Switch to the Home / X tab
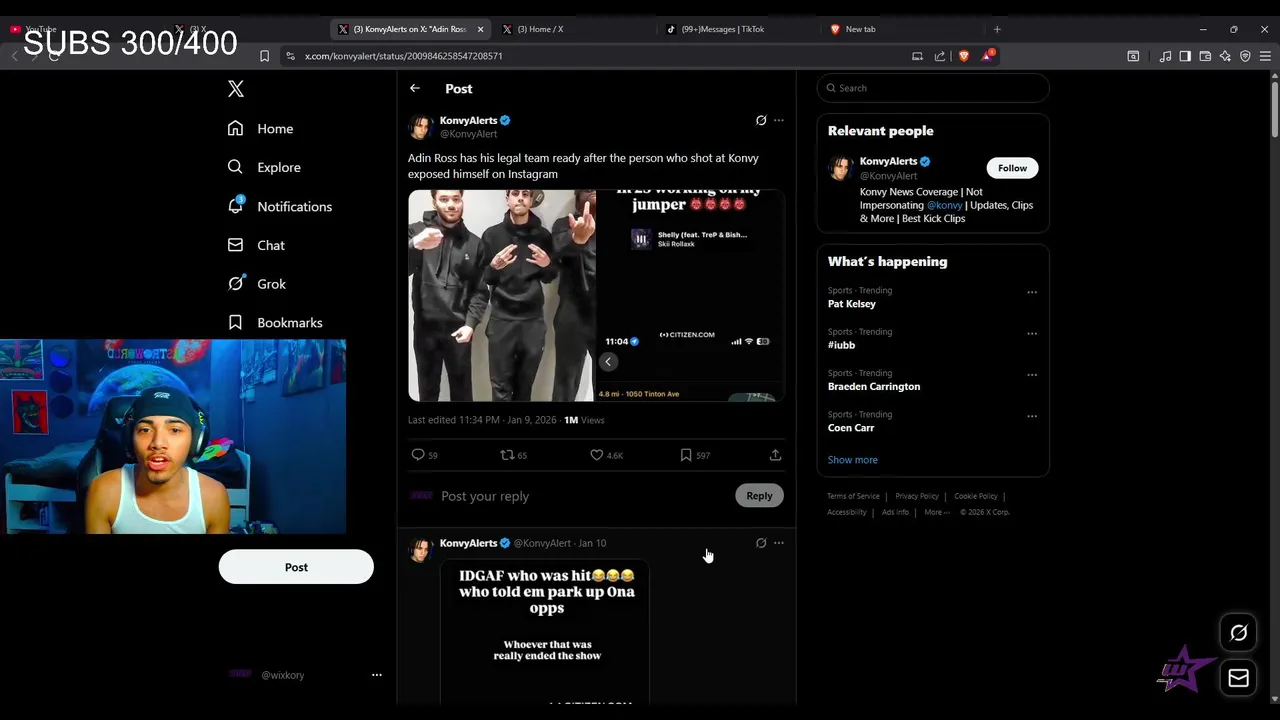Image resolution: width=1280 pixels, height=720 pixels. (541, 29)
